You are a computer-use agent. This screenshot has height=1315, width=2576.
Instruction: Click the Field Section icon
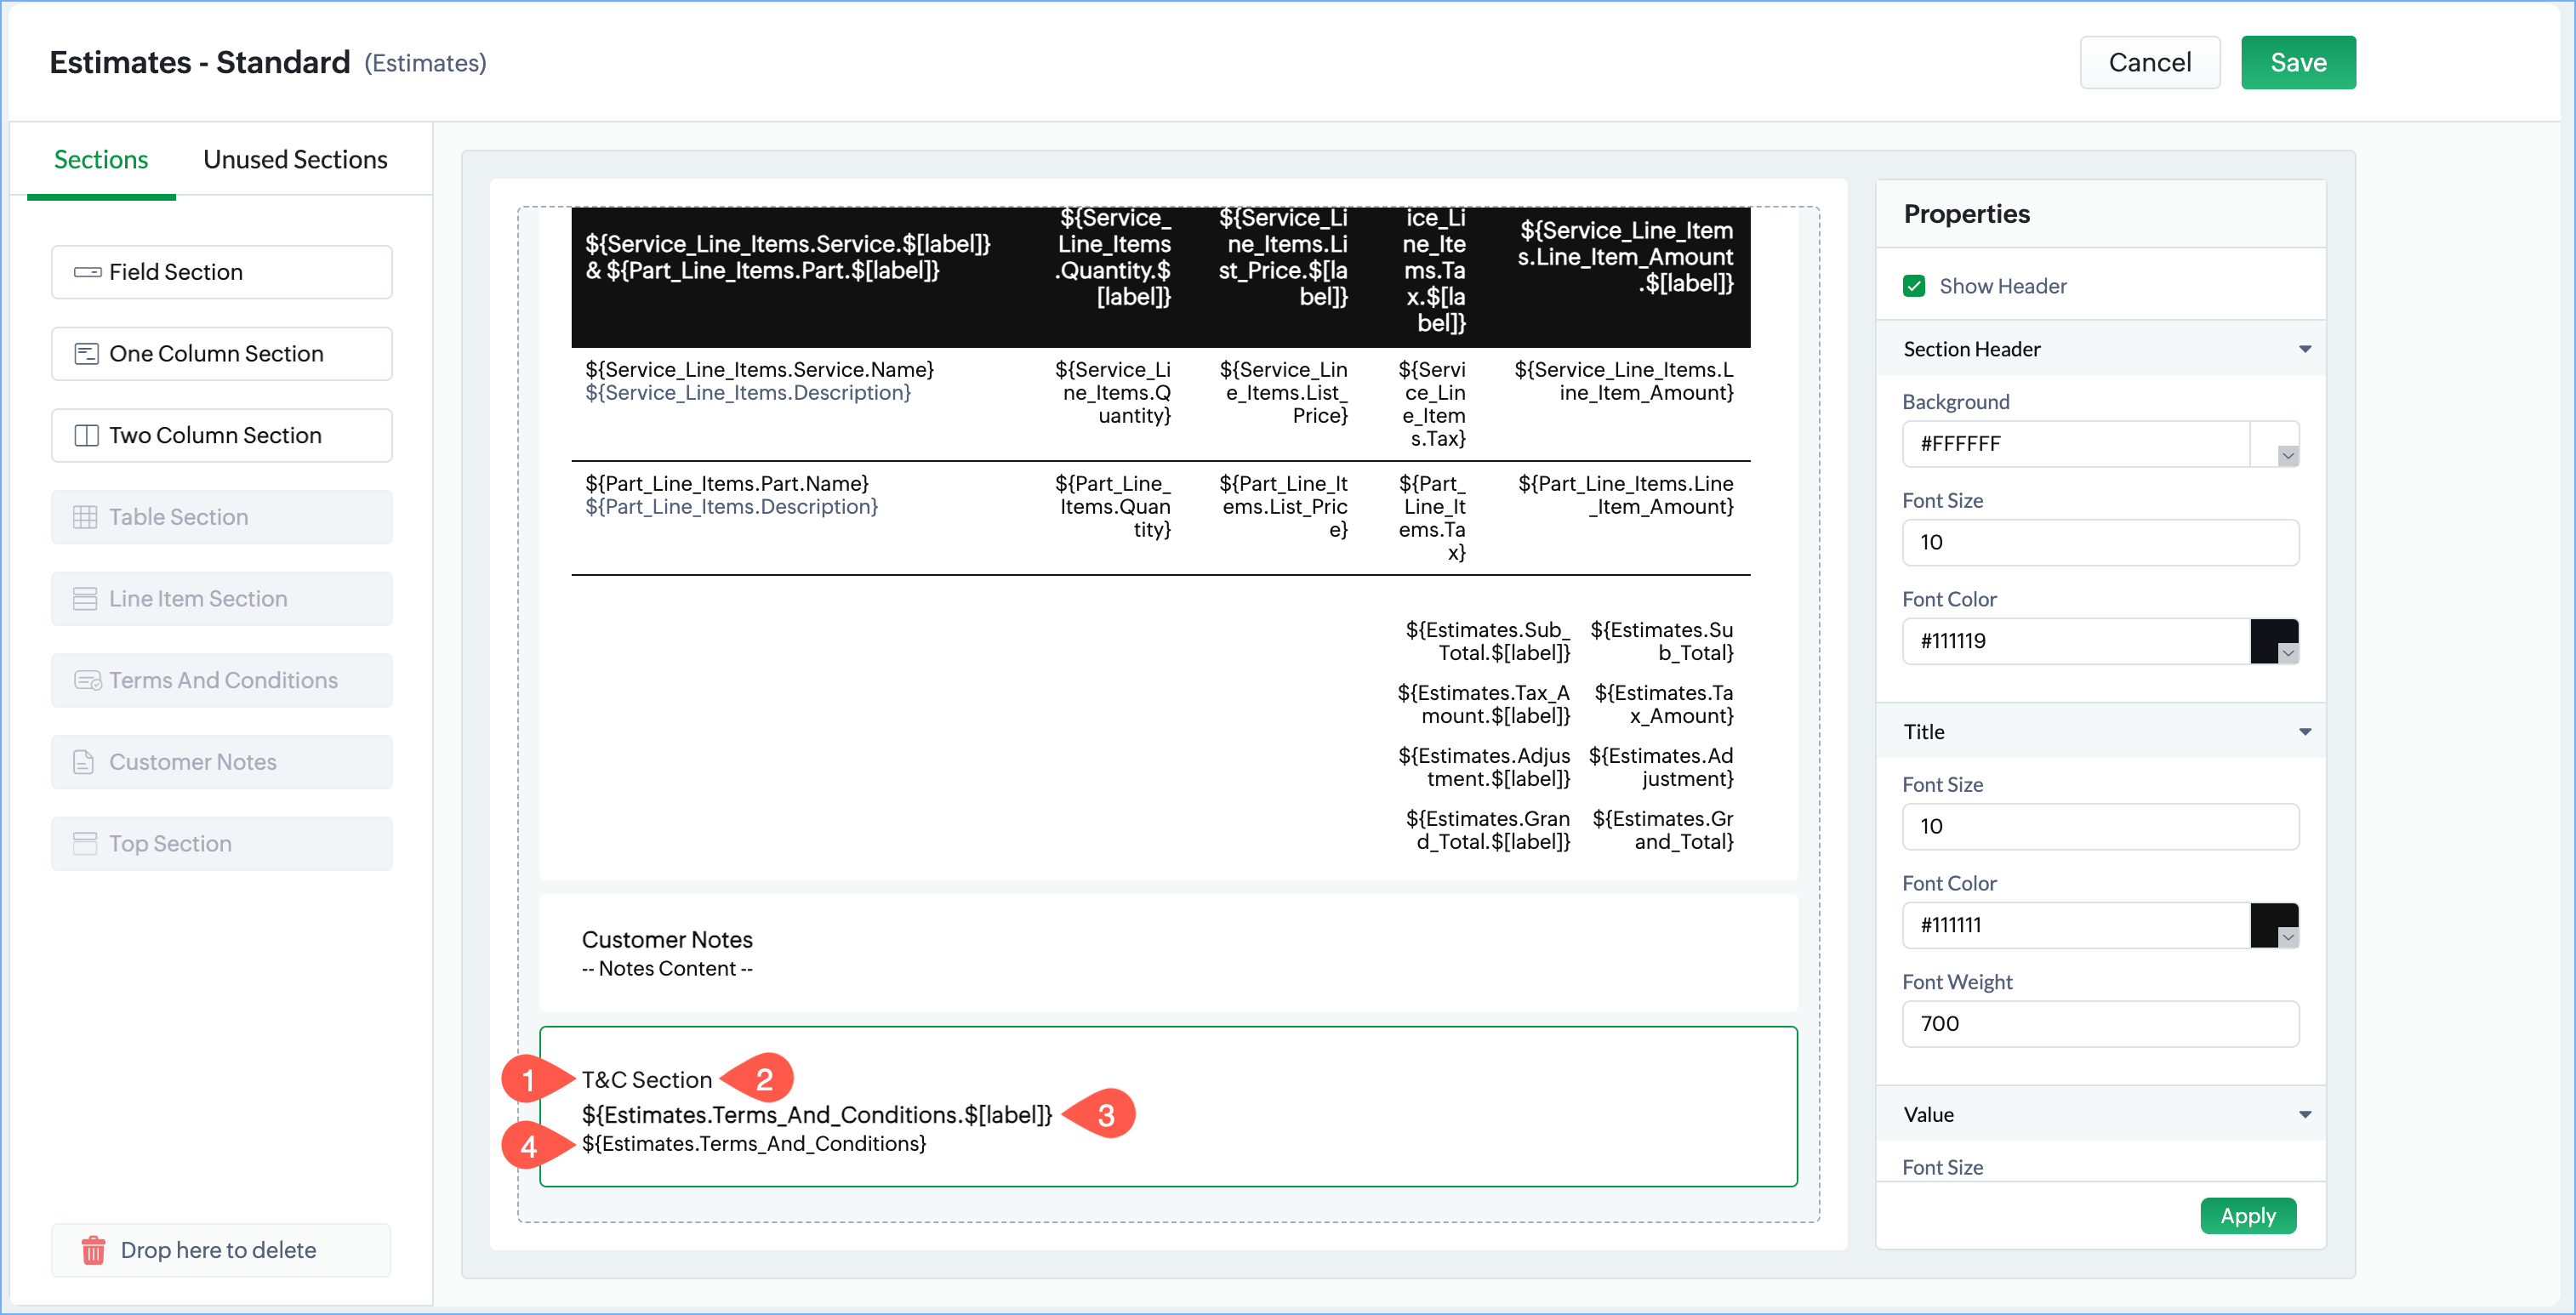pos(87,272)
